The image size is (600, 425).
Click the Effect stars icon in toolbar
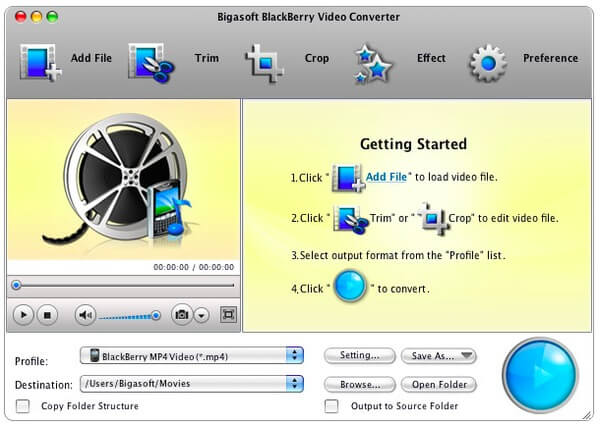372,64
